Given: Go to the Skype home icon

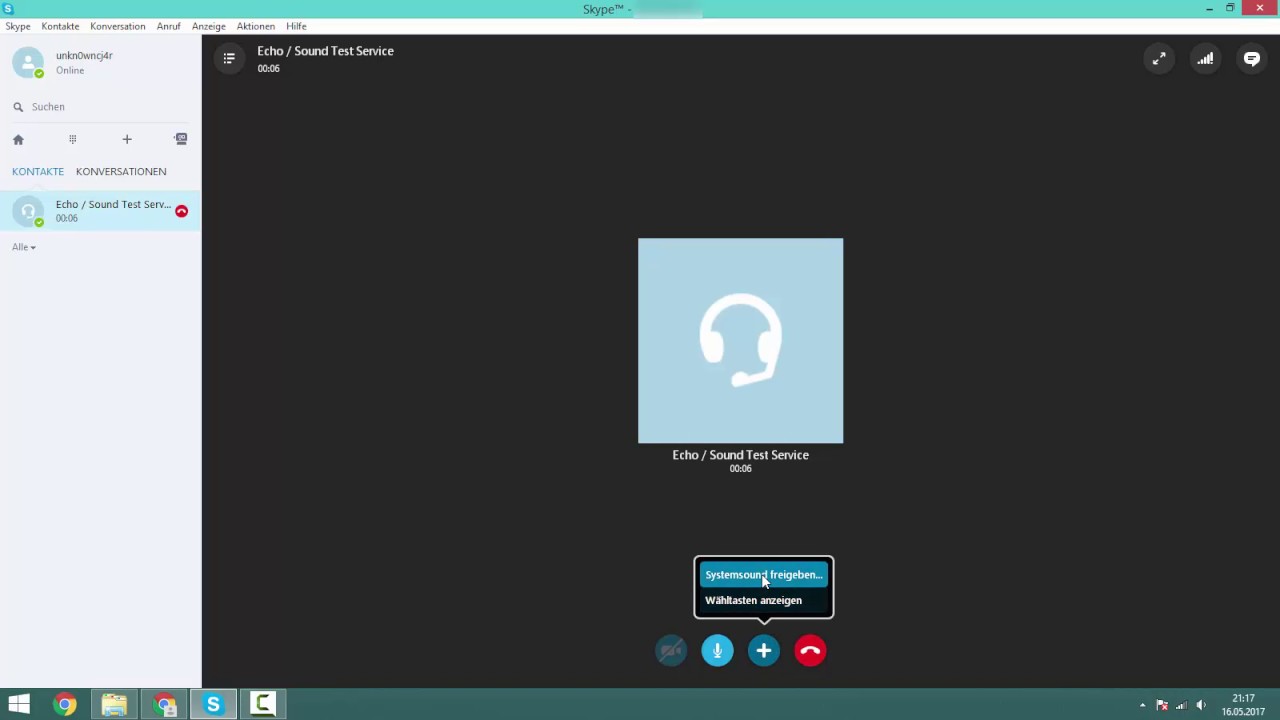Looking at the screenshot, I should point(18,140).
